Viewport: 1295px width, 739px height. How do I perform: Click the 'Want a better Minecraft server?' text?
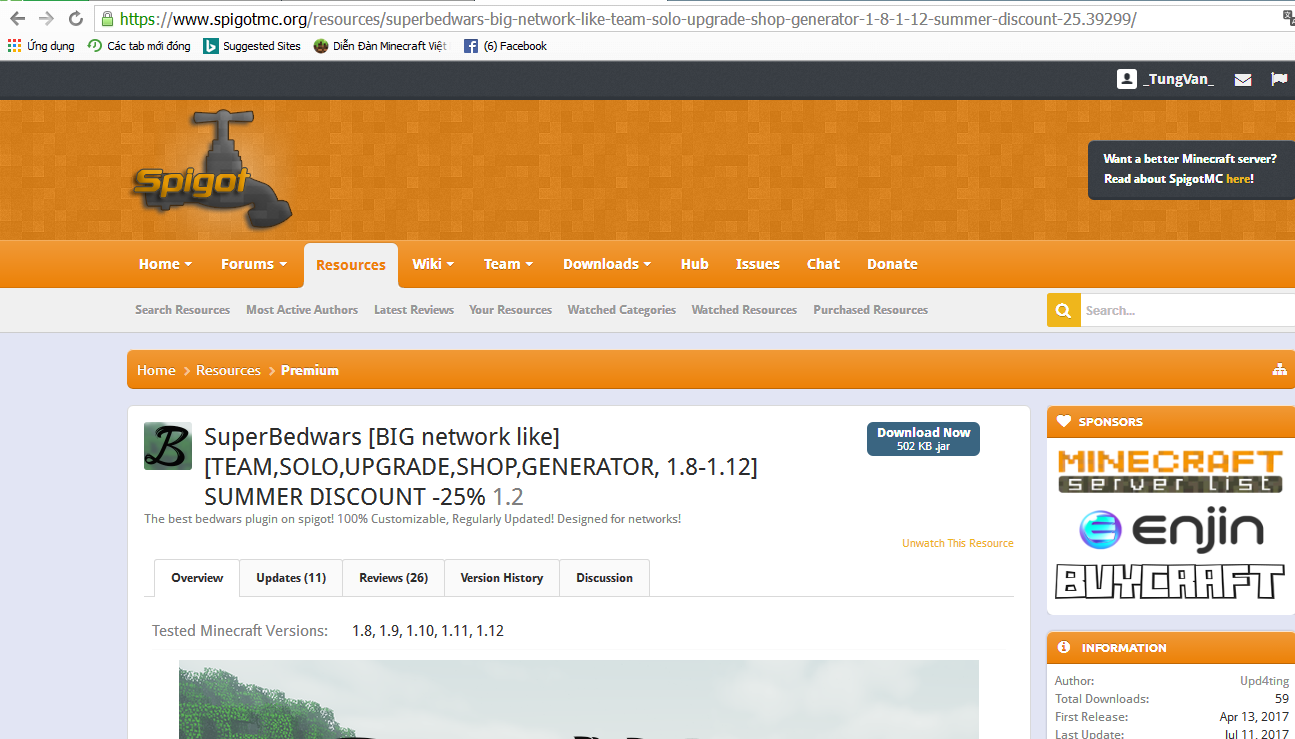1190,159
